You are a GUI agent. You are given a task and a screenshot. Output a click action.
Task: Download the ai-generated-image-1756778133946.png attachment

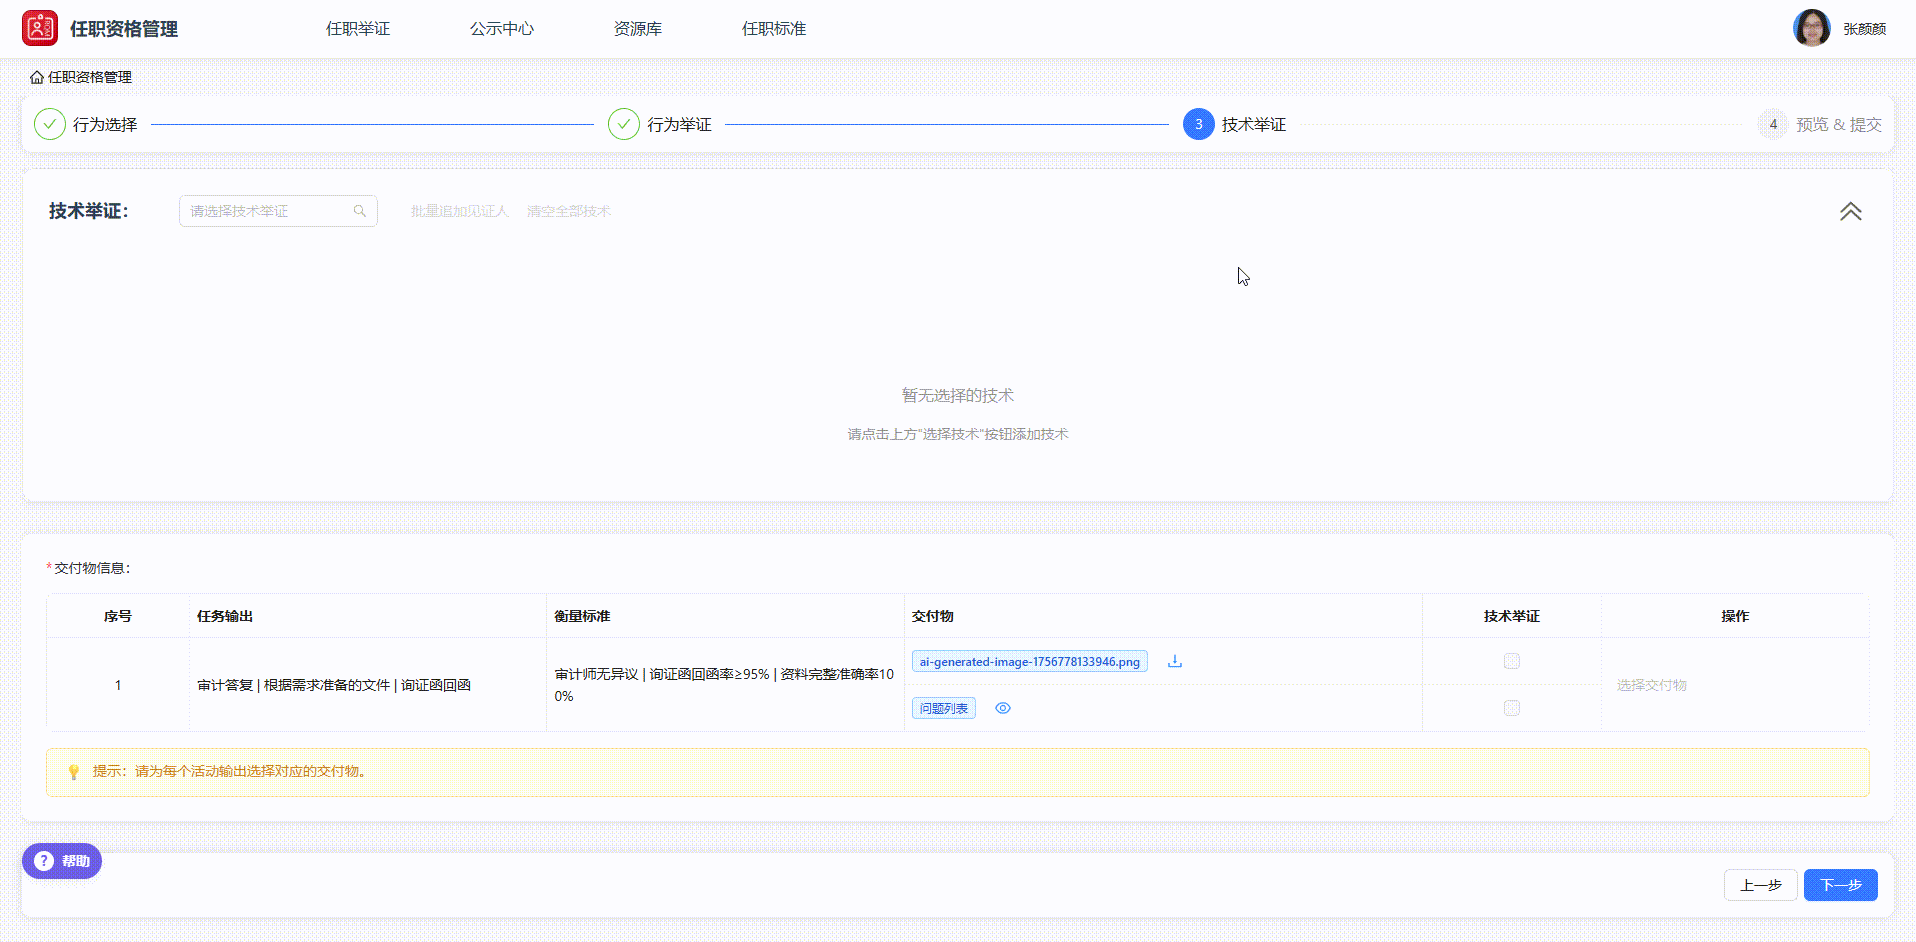tap(1175, 661)
